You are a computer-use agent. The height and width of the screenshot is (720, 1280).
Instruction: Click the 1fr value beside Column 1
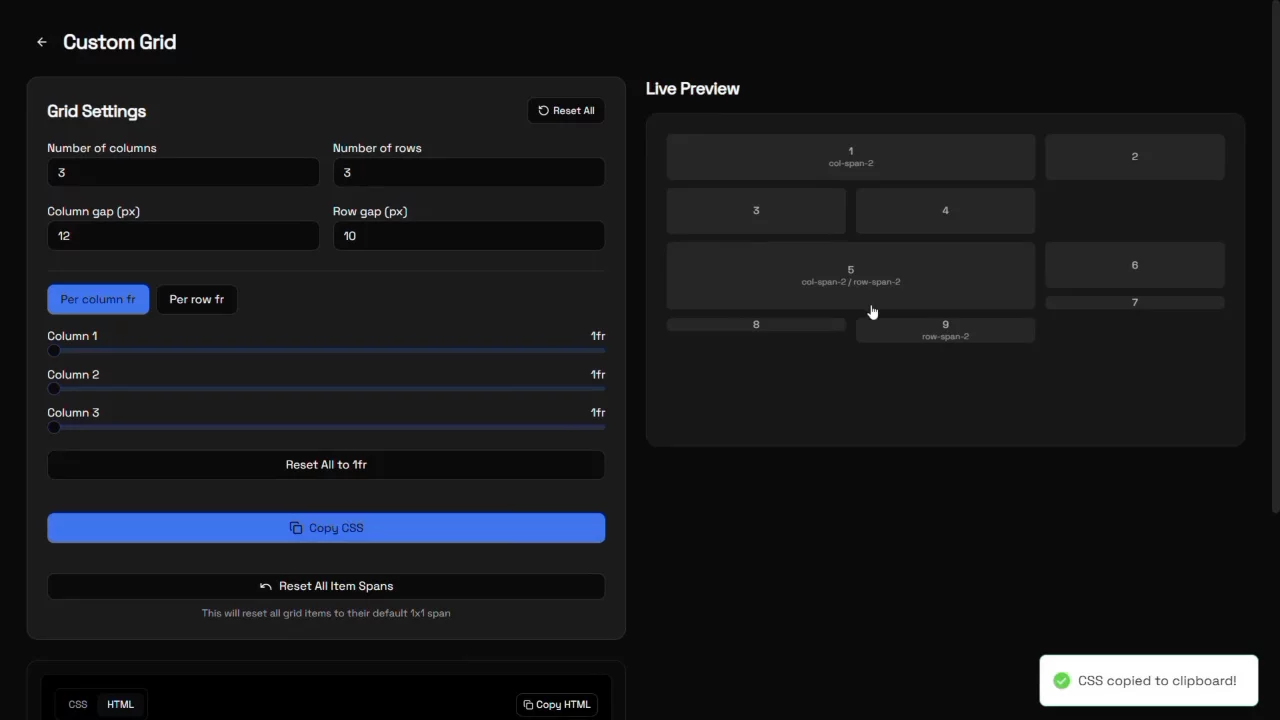pyautogui.click(x=597, y=336)
